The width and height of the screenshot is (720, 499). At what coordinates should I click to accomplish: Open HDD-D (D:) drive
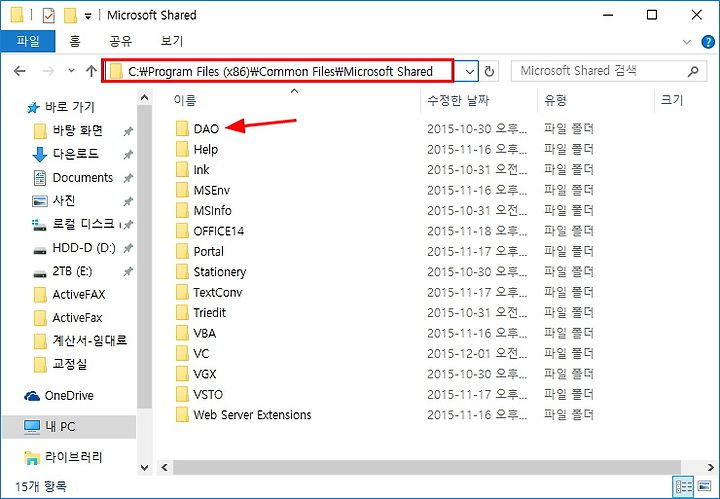pos(84,248)
